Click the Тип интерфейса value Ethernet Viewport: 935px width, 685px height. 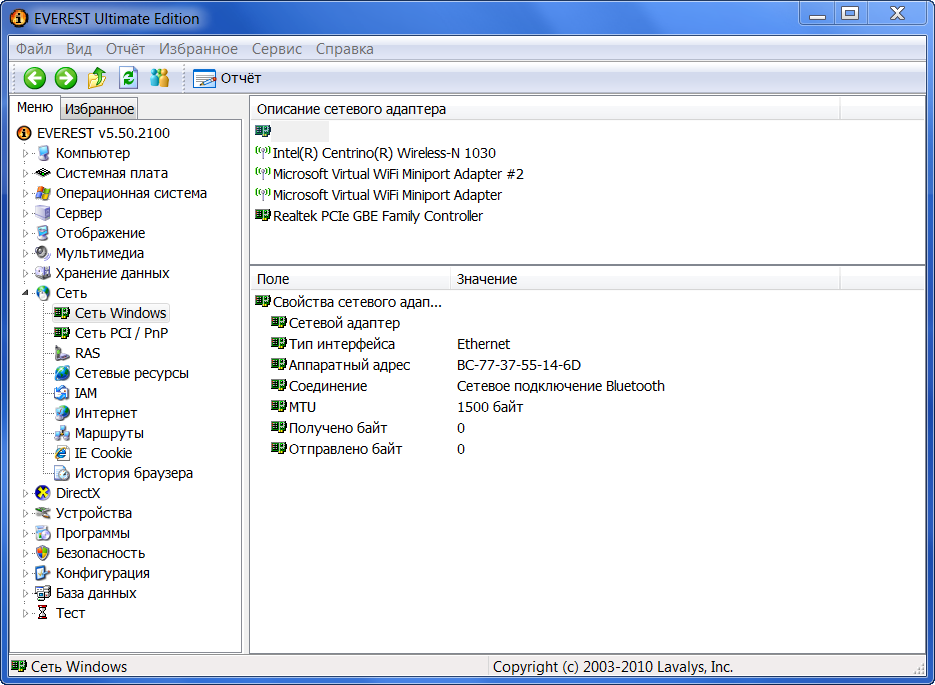click(x=483, y=344)
